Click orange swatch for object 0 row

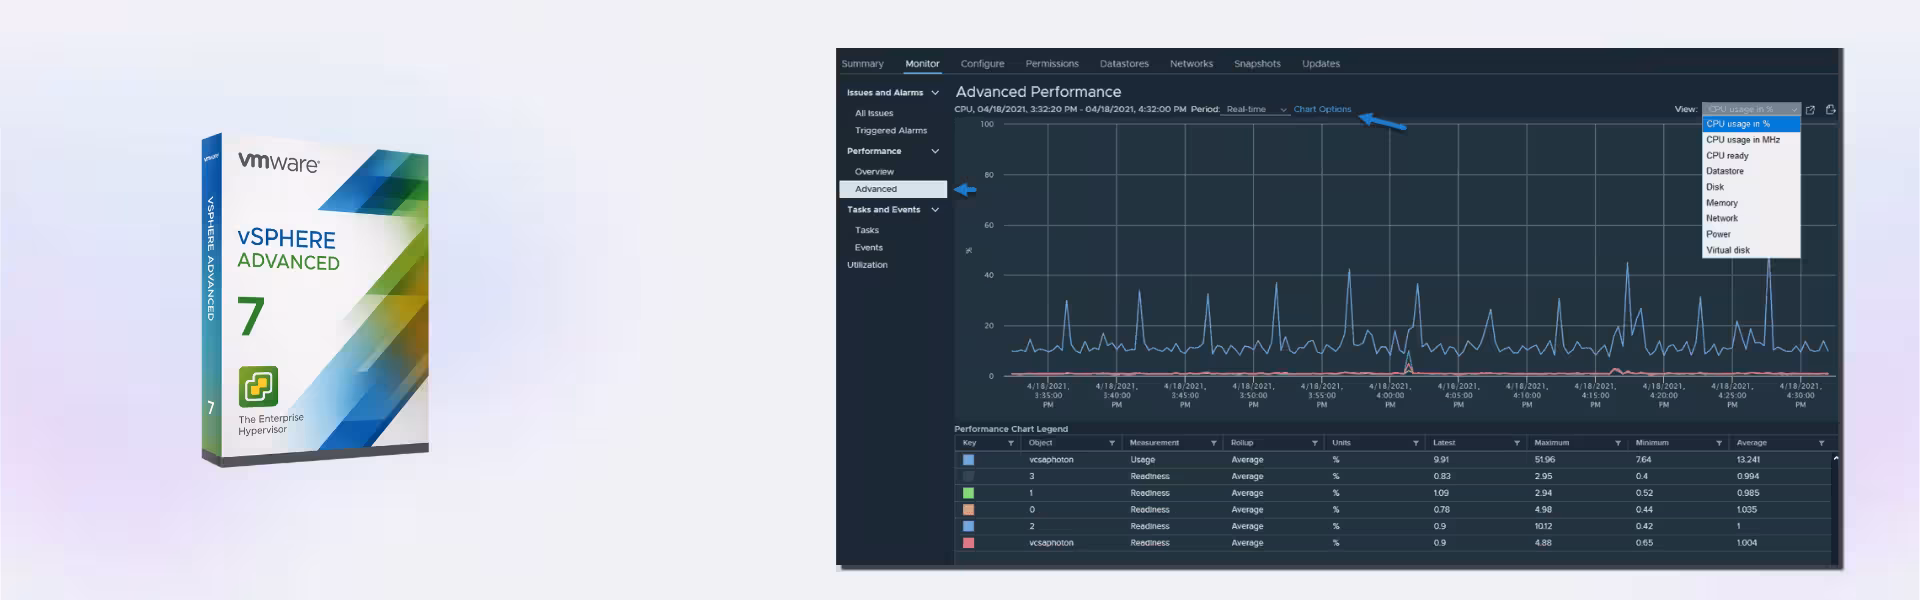[968, 510]
